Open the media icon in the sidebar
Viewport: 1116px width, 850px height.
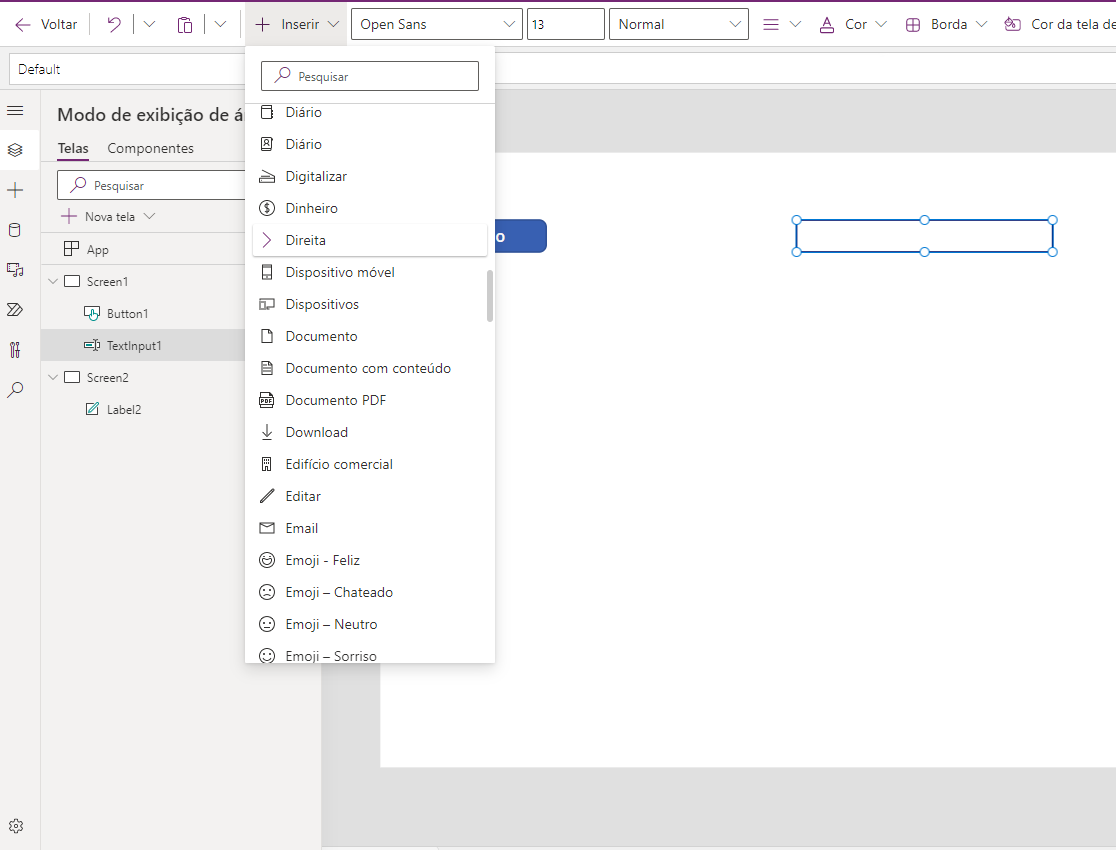click(15, 270)
